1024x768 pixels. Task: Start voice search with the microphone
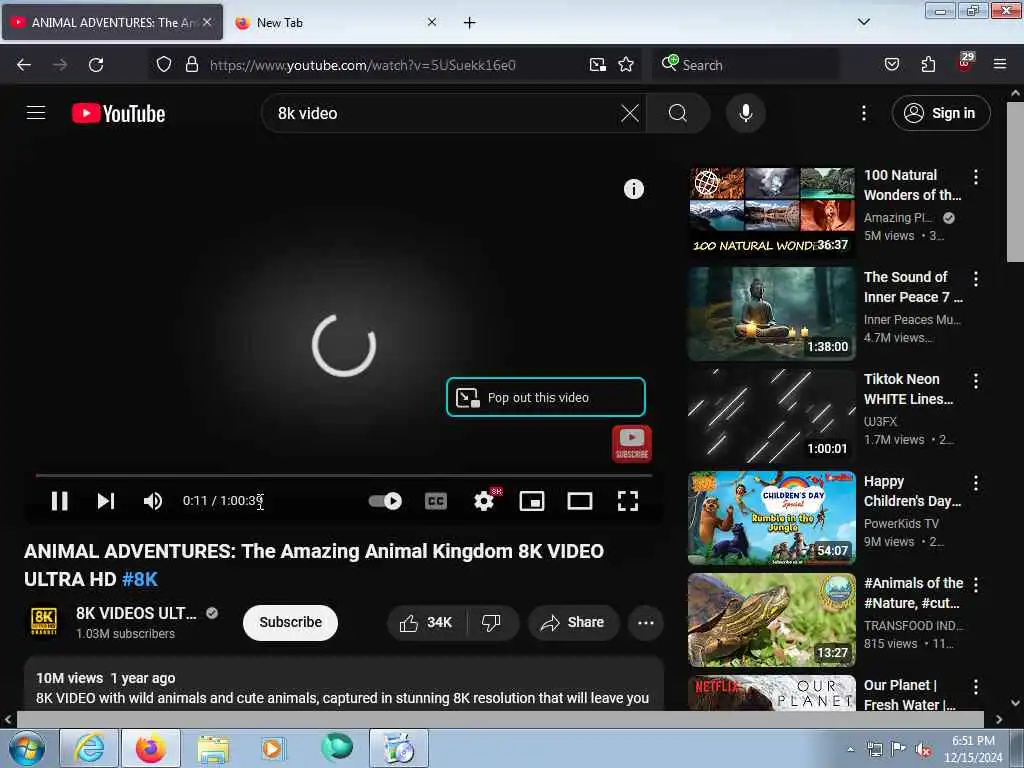(745, 114)
